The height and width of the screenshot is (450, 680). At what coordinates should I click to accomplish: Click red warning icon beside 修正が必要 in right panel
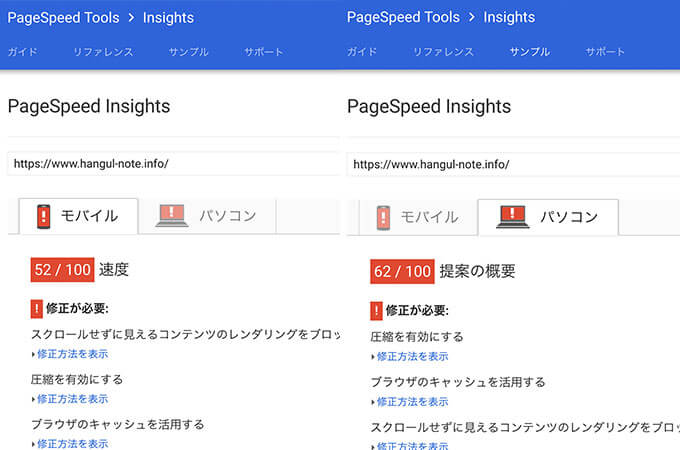(376, 311)
